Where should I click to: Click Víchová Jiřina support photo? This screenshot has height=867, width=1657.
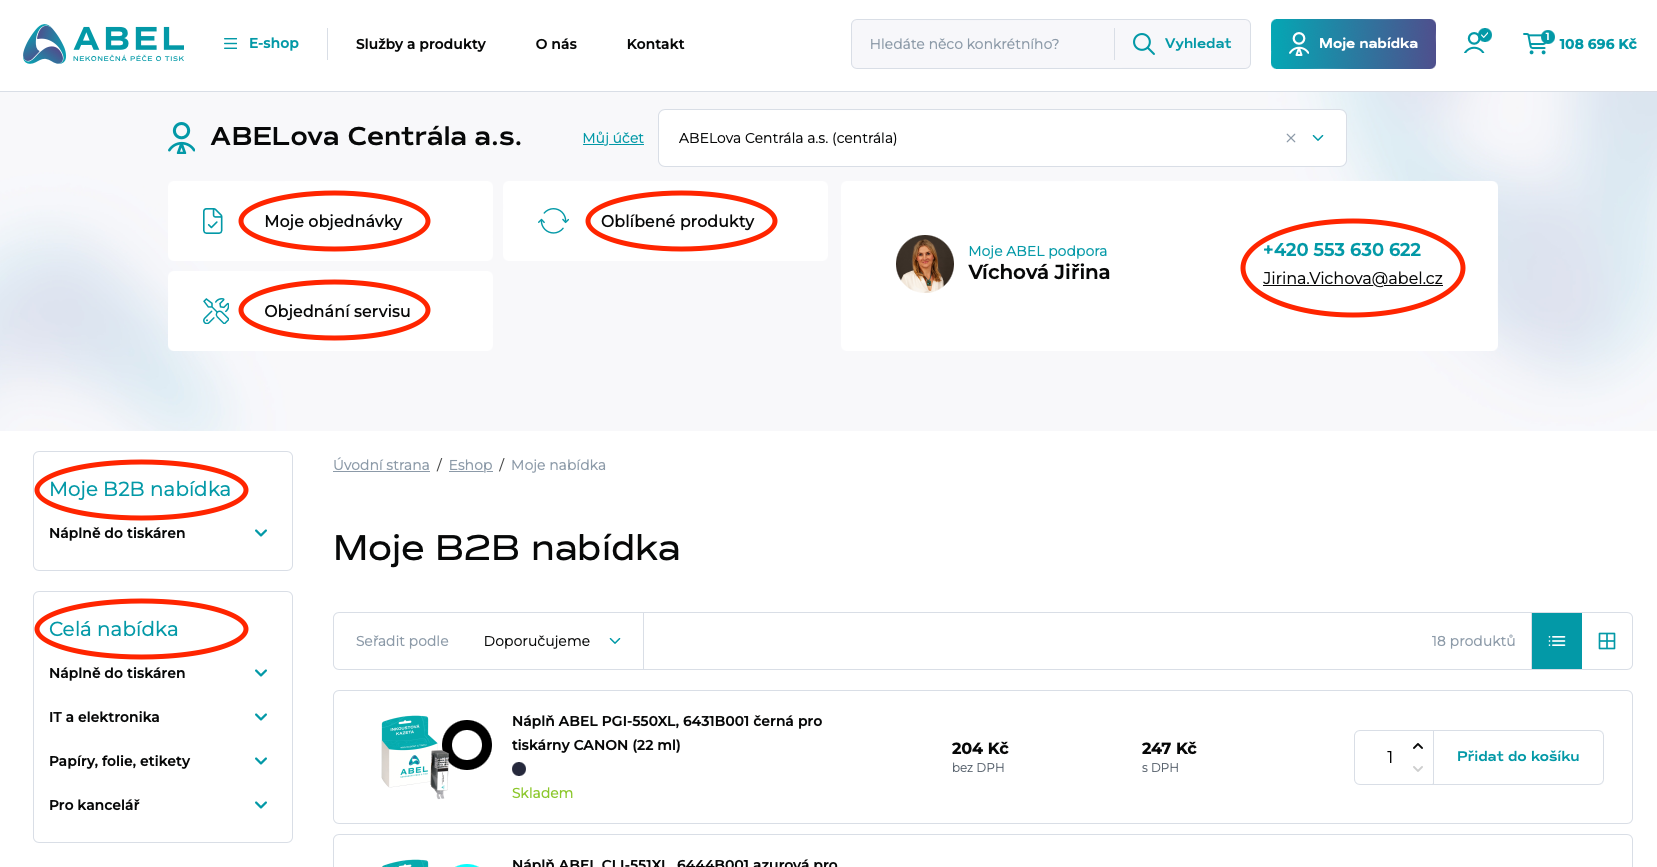925,264
